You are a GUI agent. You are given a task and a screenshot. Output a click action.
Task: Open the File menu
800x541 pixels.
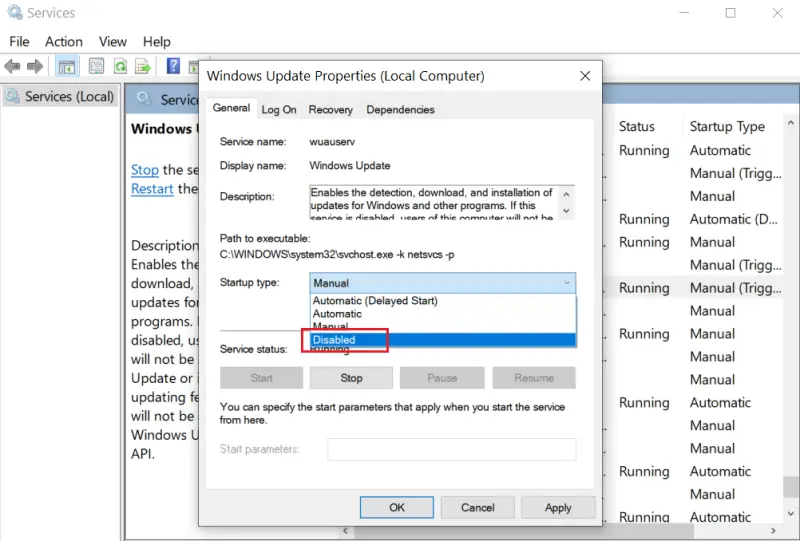click(19, 41)
